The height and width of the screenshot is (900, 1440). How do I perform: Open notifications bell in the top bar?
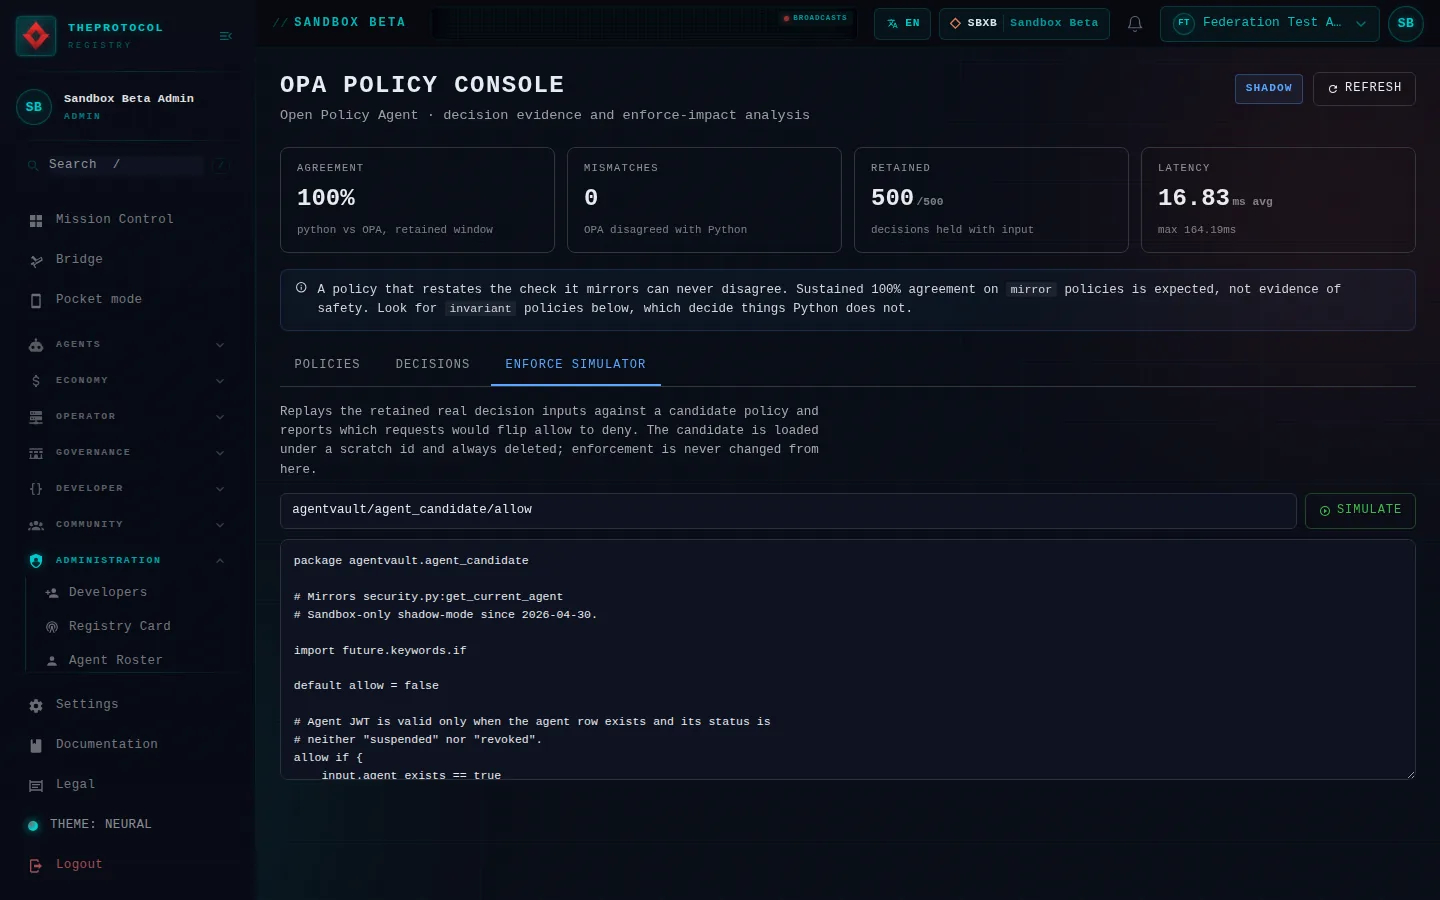(x=1135, y=23)
